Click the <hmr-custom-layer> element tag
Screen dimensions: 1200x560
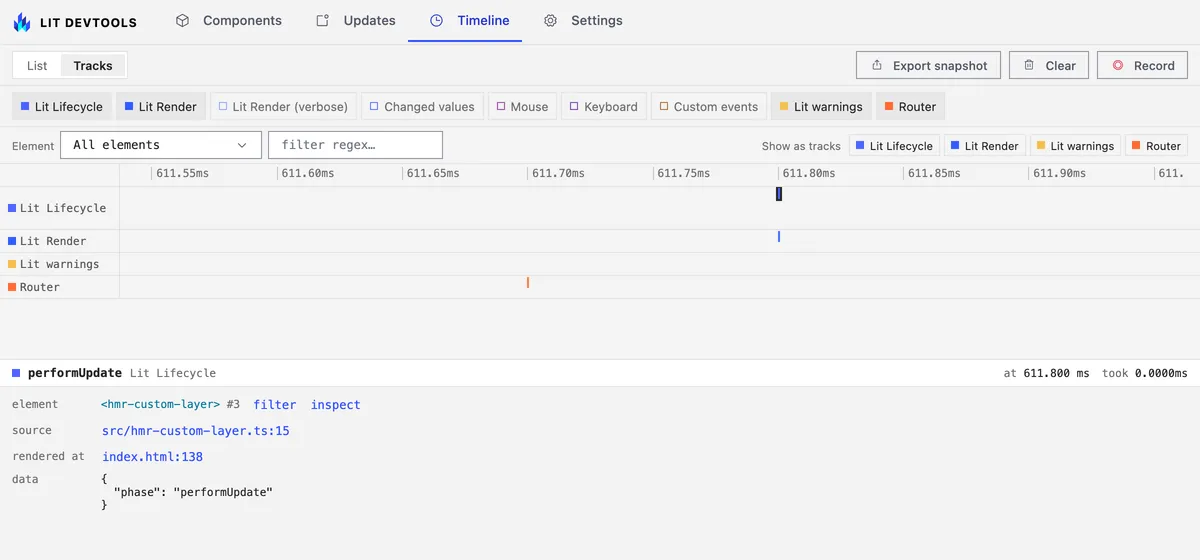click(x=161, y=405)
